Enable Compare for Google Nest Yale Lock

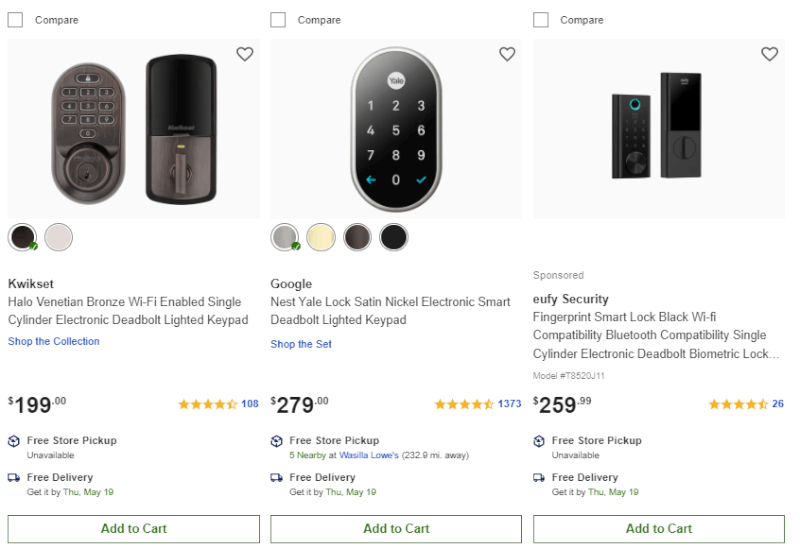pyautogui.click(x=278, y=20)
